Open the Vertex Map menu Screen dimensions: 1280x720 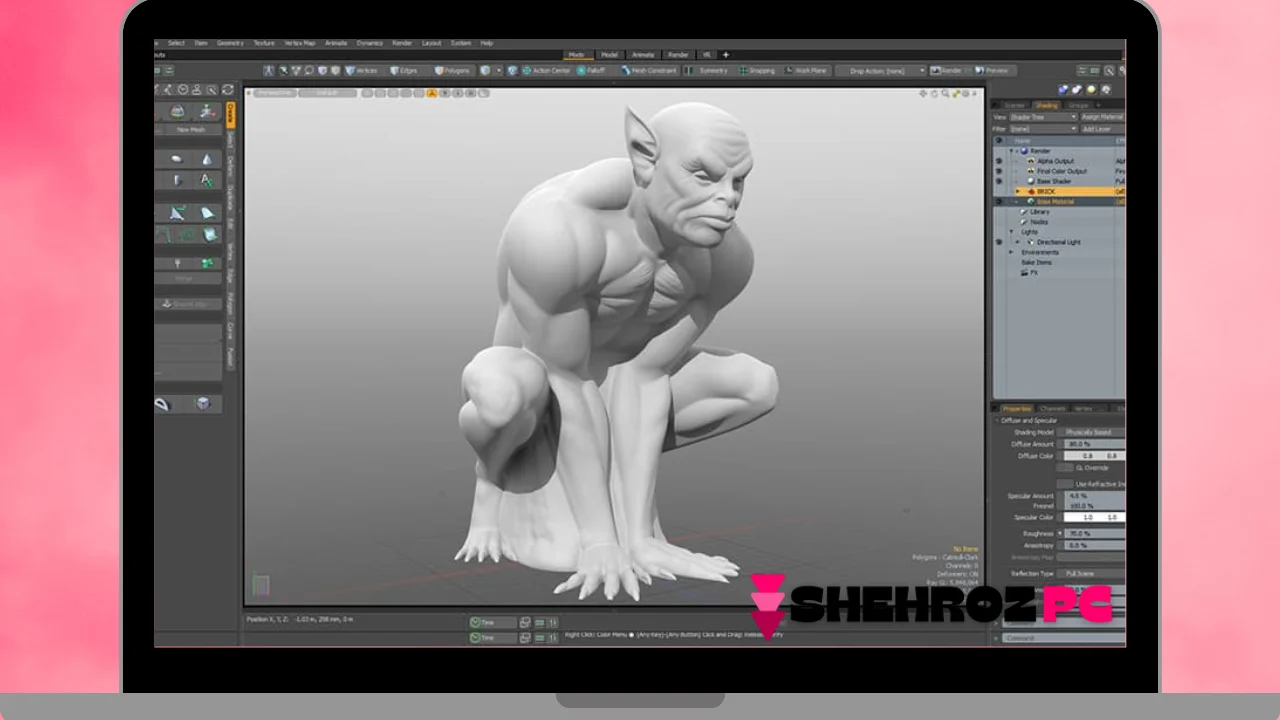[300, 43]
